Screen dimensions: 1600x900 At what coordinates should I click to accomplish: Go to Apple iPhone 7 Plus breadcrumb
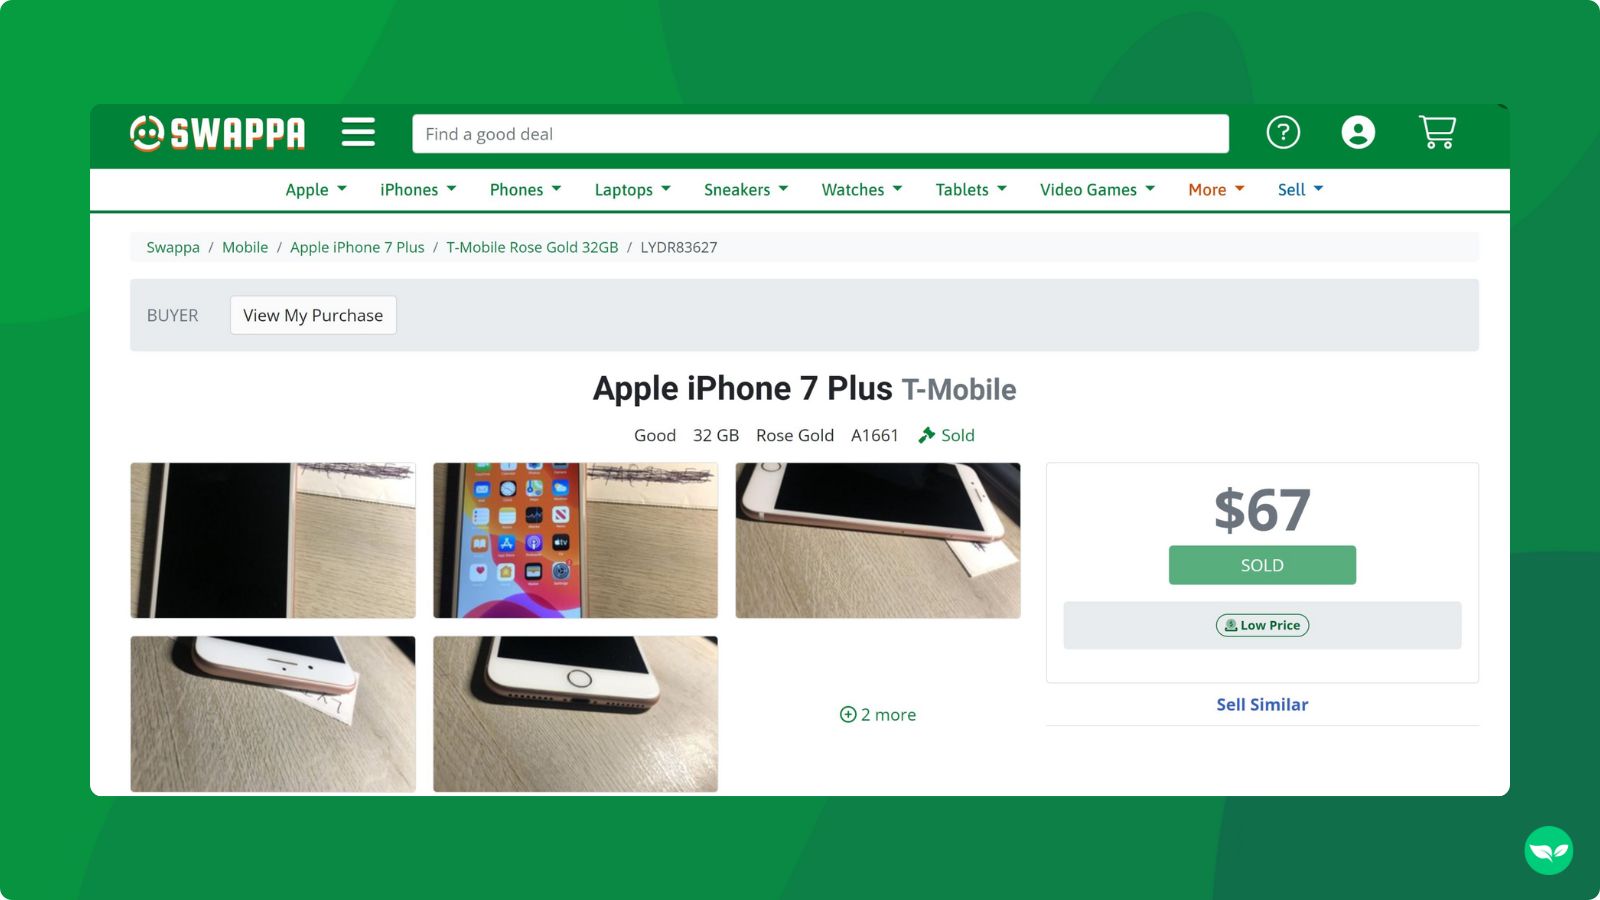[x=357, y=247]
